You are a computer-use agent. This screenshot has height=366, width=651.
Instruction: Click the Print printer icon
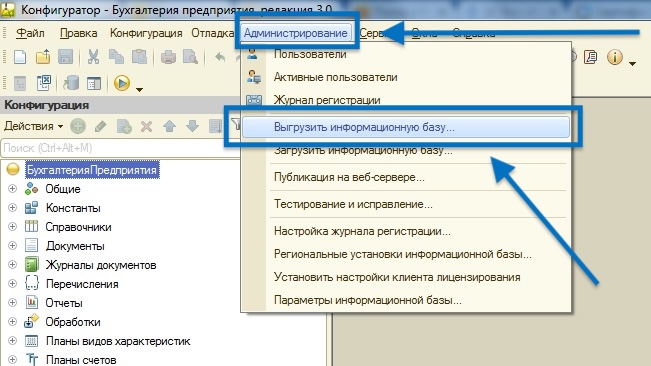pos(168,57)
